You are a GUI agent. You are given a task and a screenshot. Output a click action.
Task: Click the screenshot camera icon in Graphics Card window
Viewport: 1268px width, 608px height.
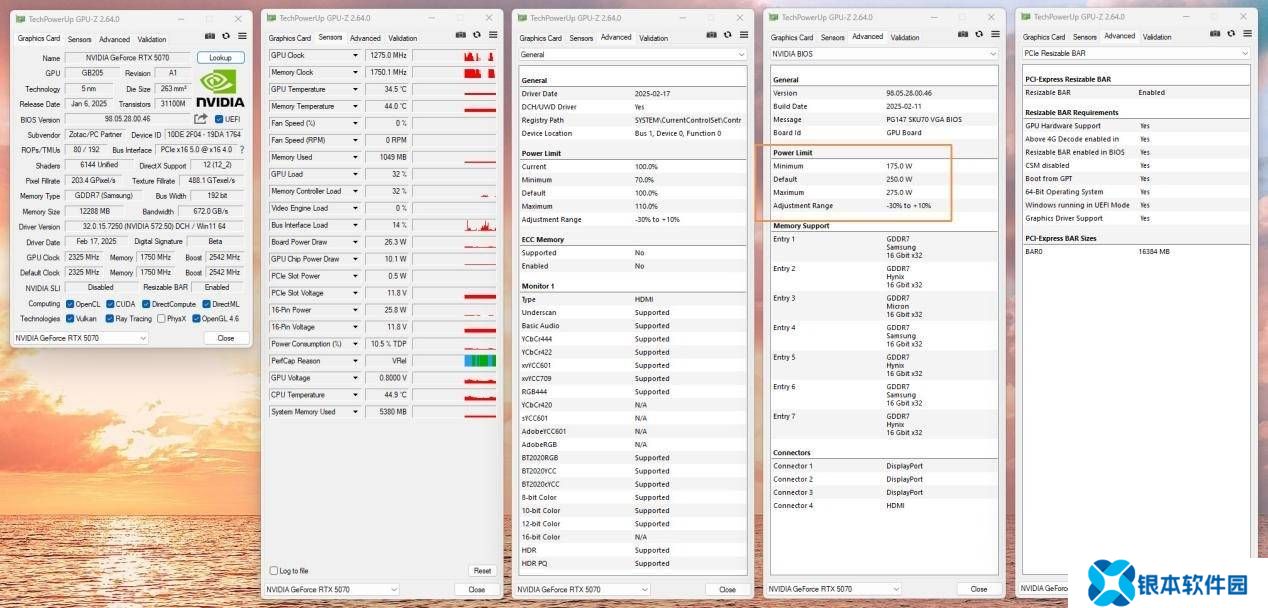tap(210, 35)
